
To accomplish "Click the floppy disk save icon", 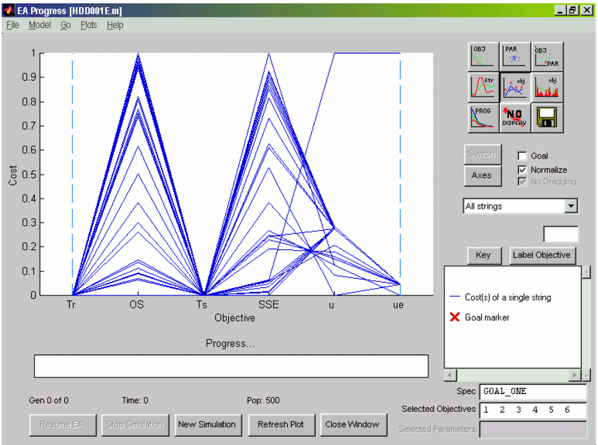I will [547, 117].
